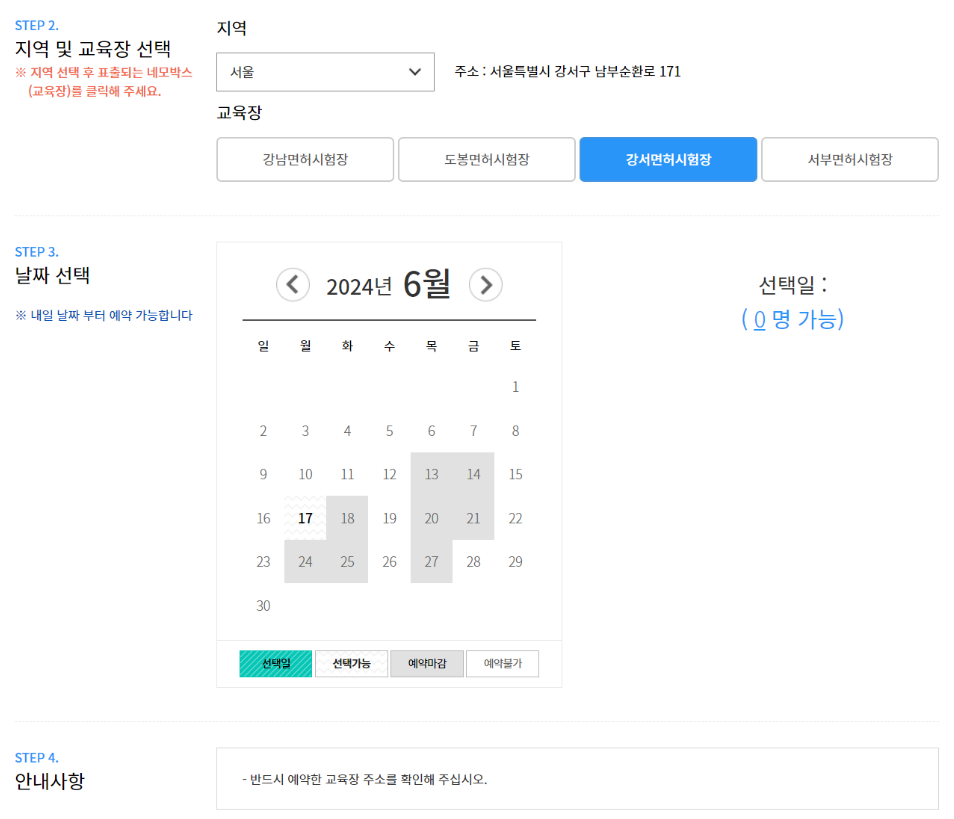Select June 26 on the calendar

point(389,562)
